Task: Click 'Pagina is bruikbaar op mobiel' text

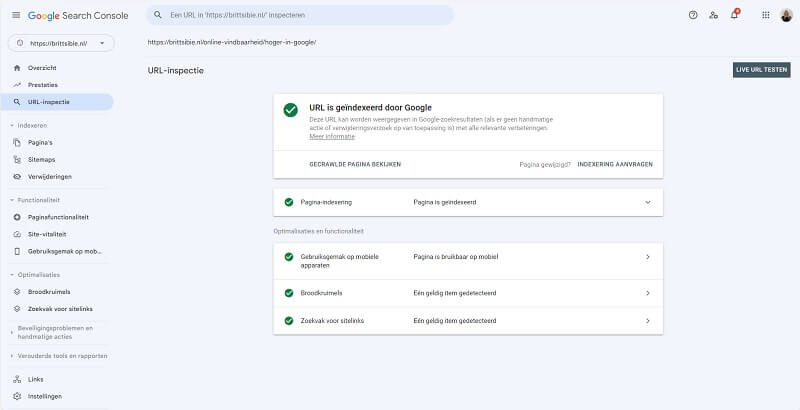Action: (x=456, y=257)
